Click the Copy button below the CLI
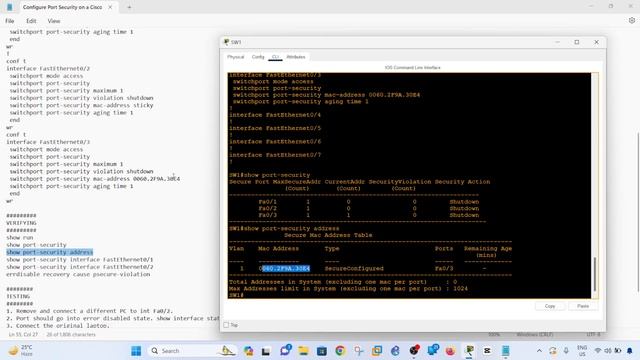 click(x=550, y=306)
